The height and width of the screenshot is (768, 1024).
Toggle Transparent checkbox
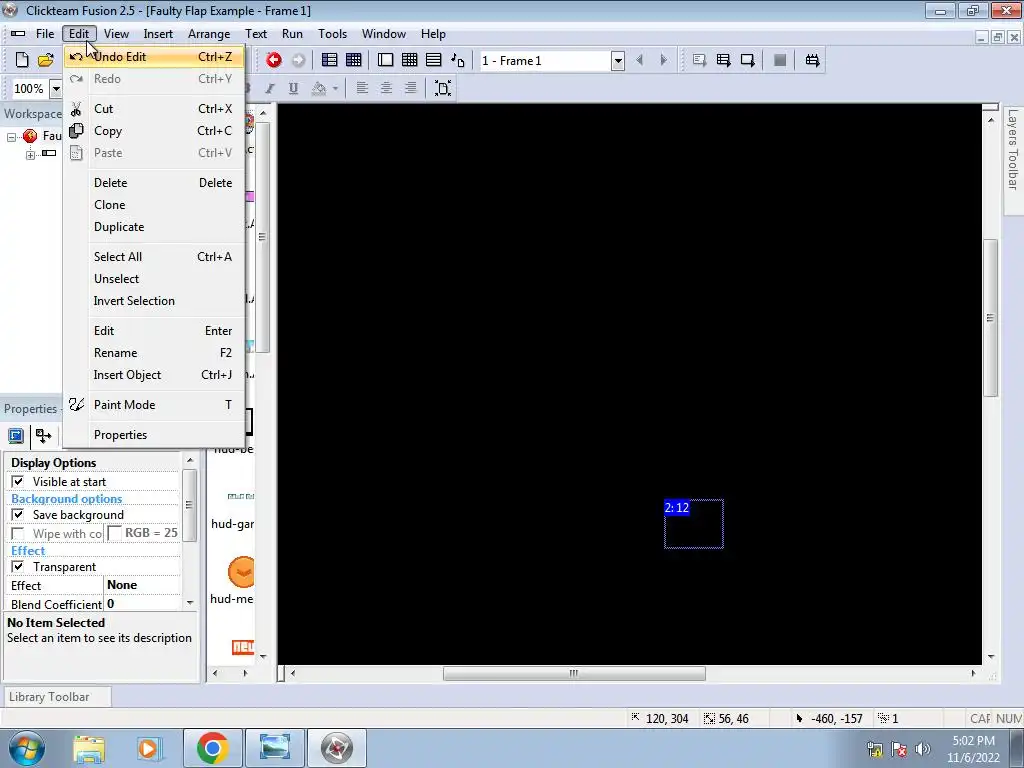tap(18, 566)
